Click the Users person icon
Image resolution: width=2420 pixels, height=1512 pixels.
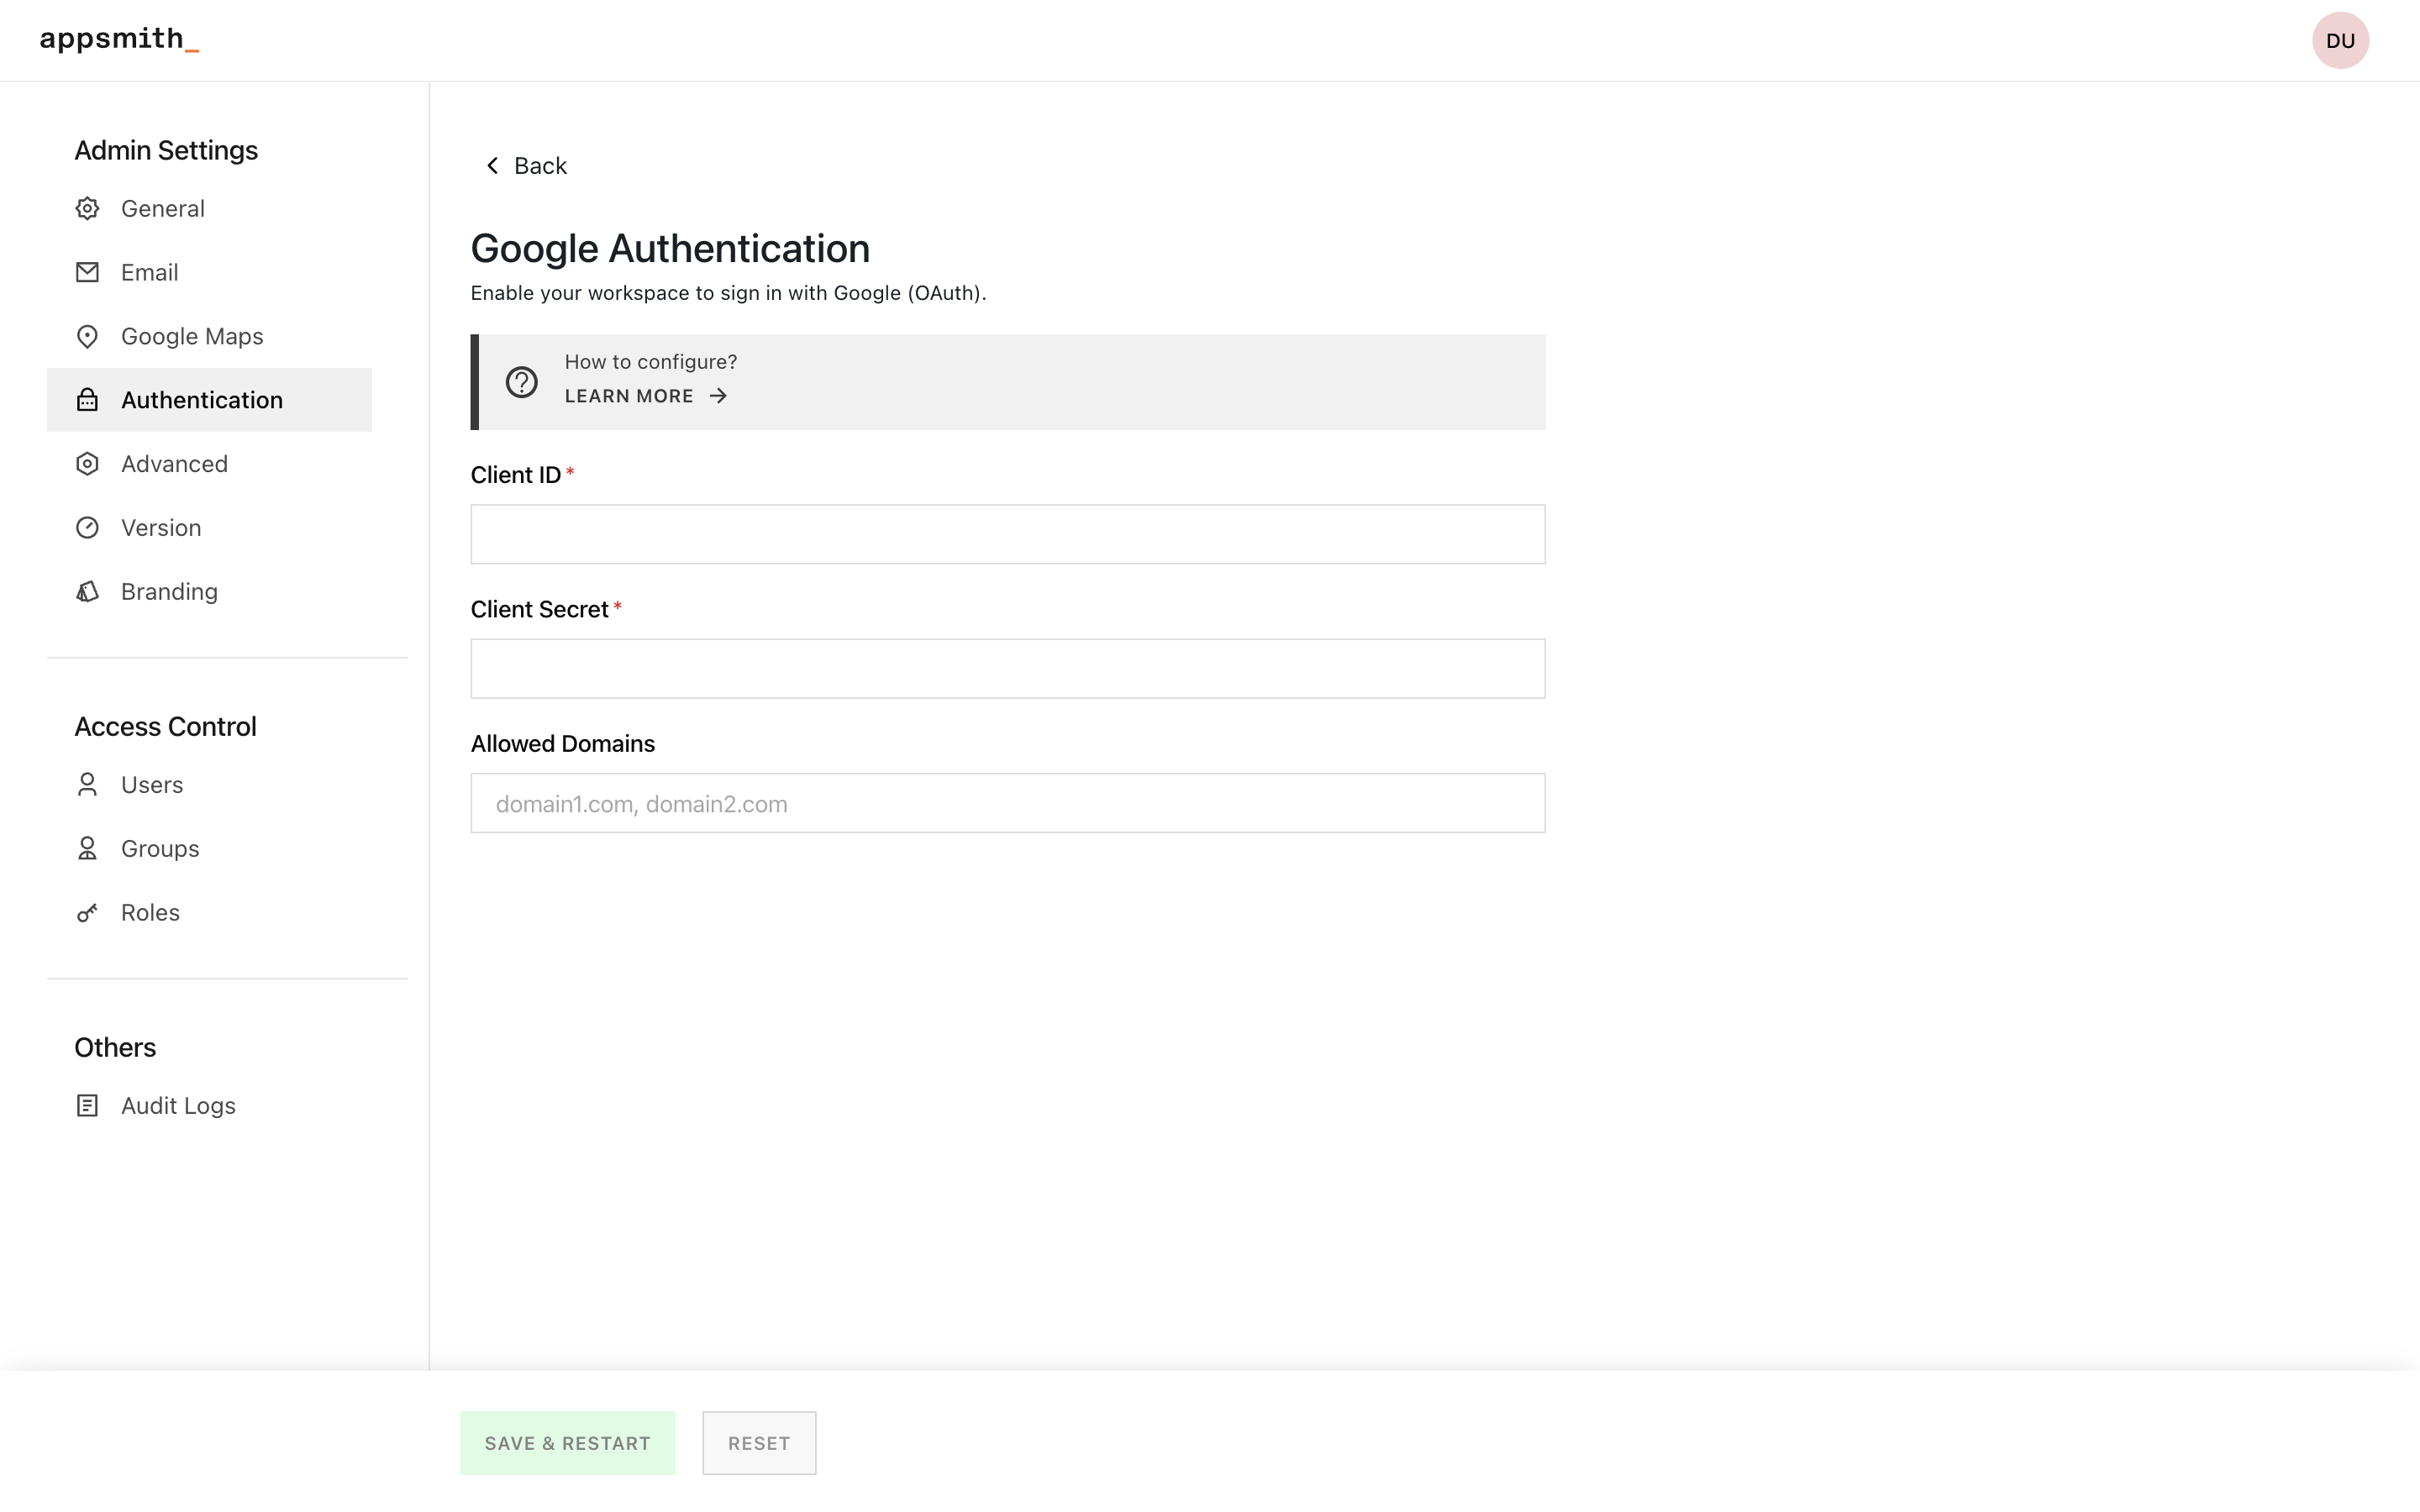(87, 784)
